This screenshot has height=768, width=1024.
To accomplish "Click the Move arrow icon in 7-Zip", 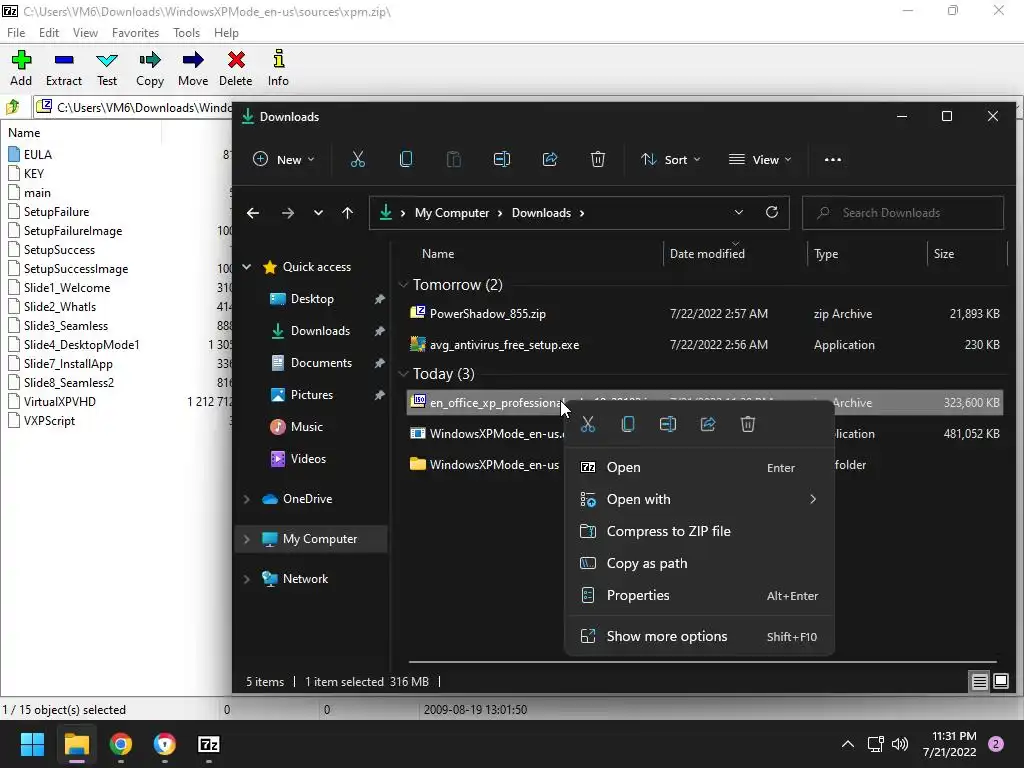I will point(193,60).
